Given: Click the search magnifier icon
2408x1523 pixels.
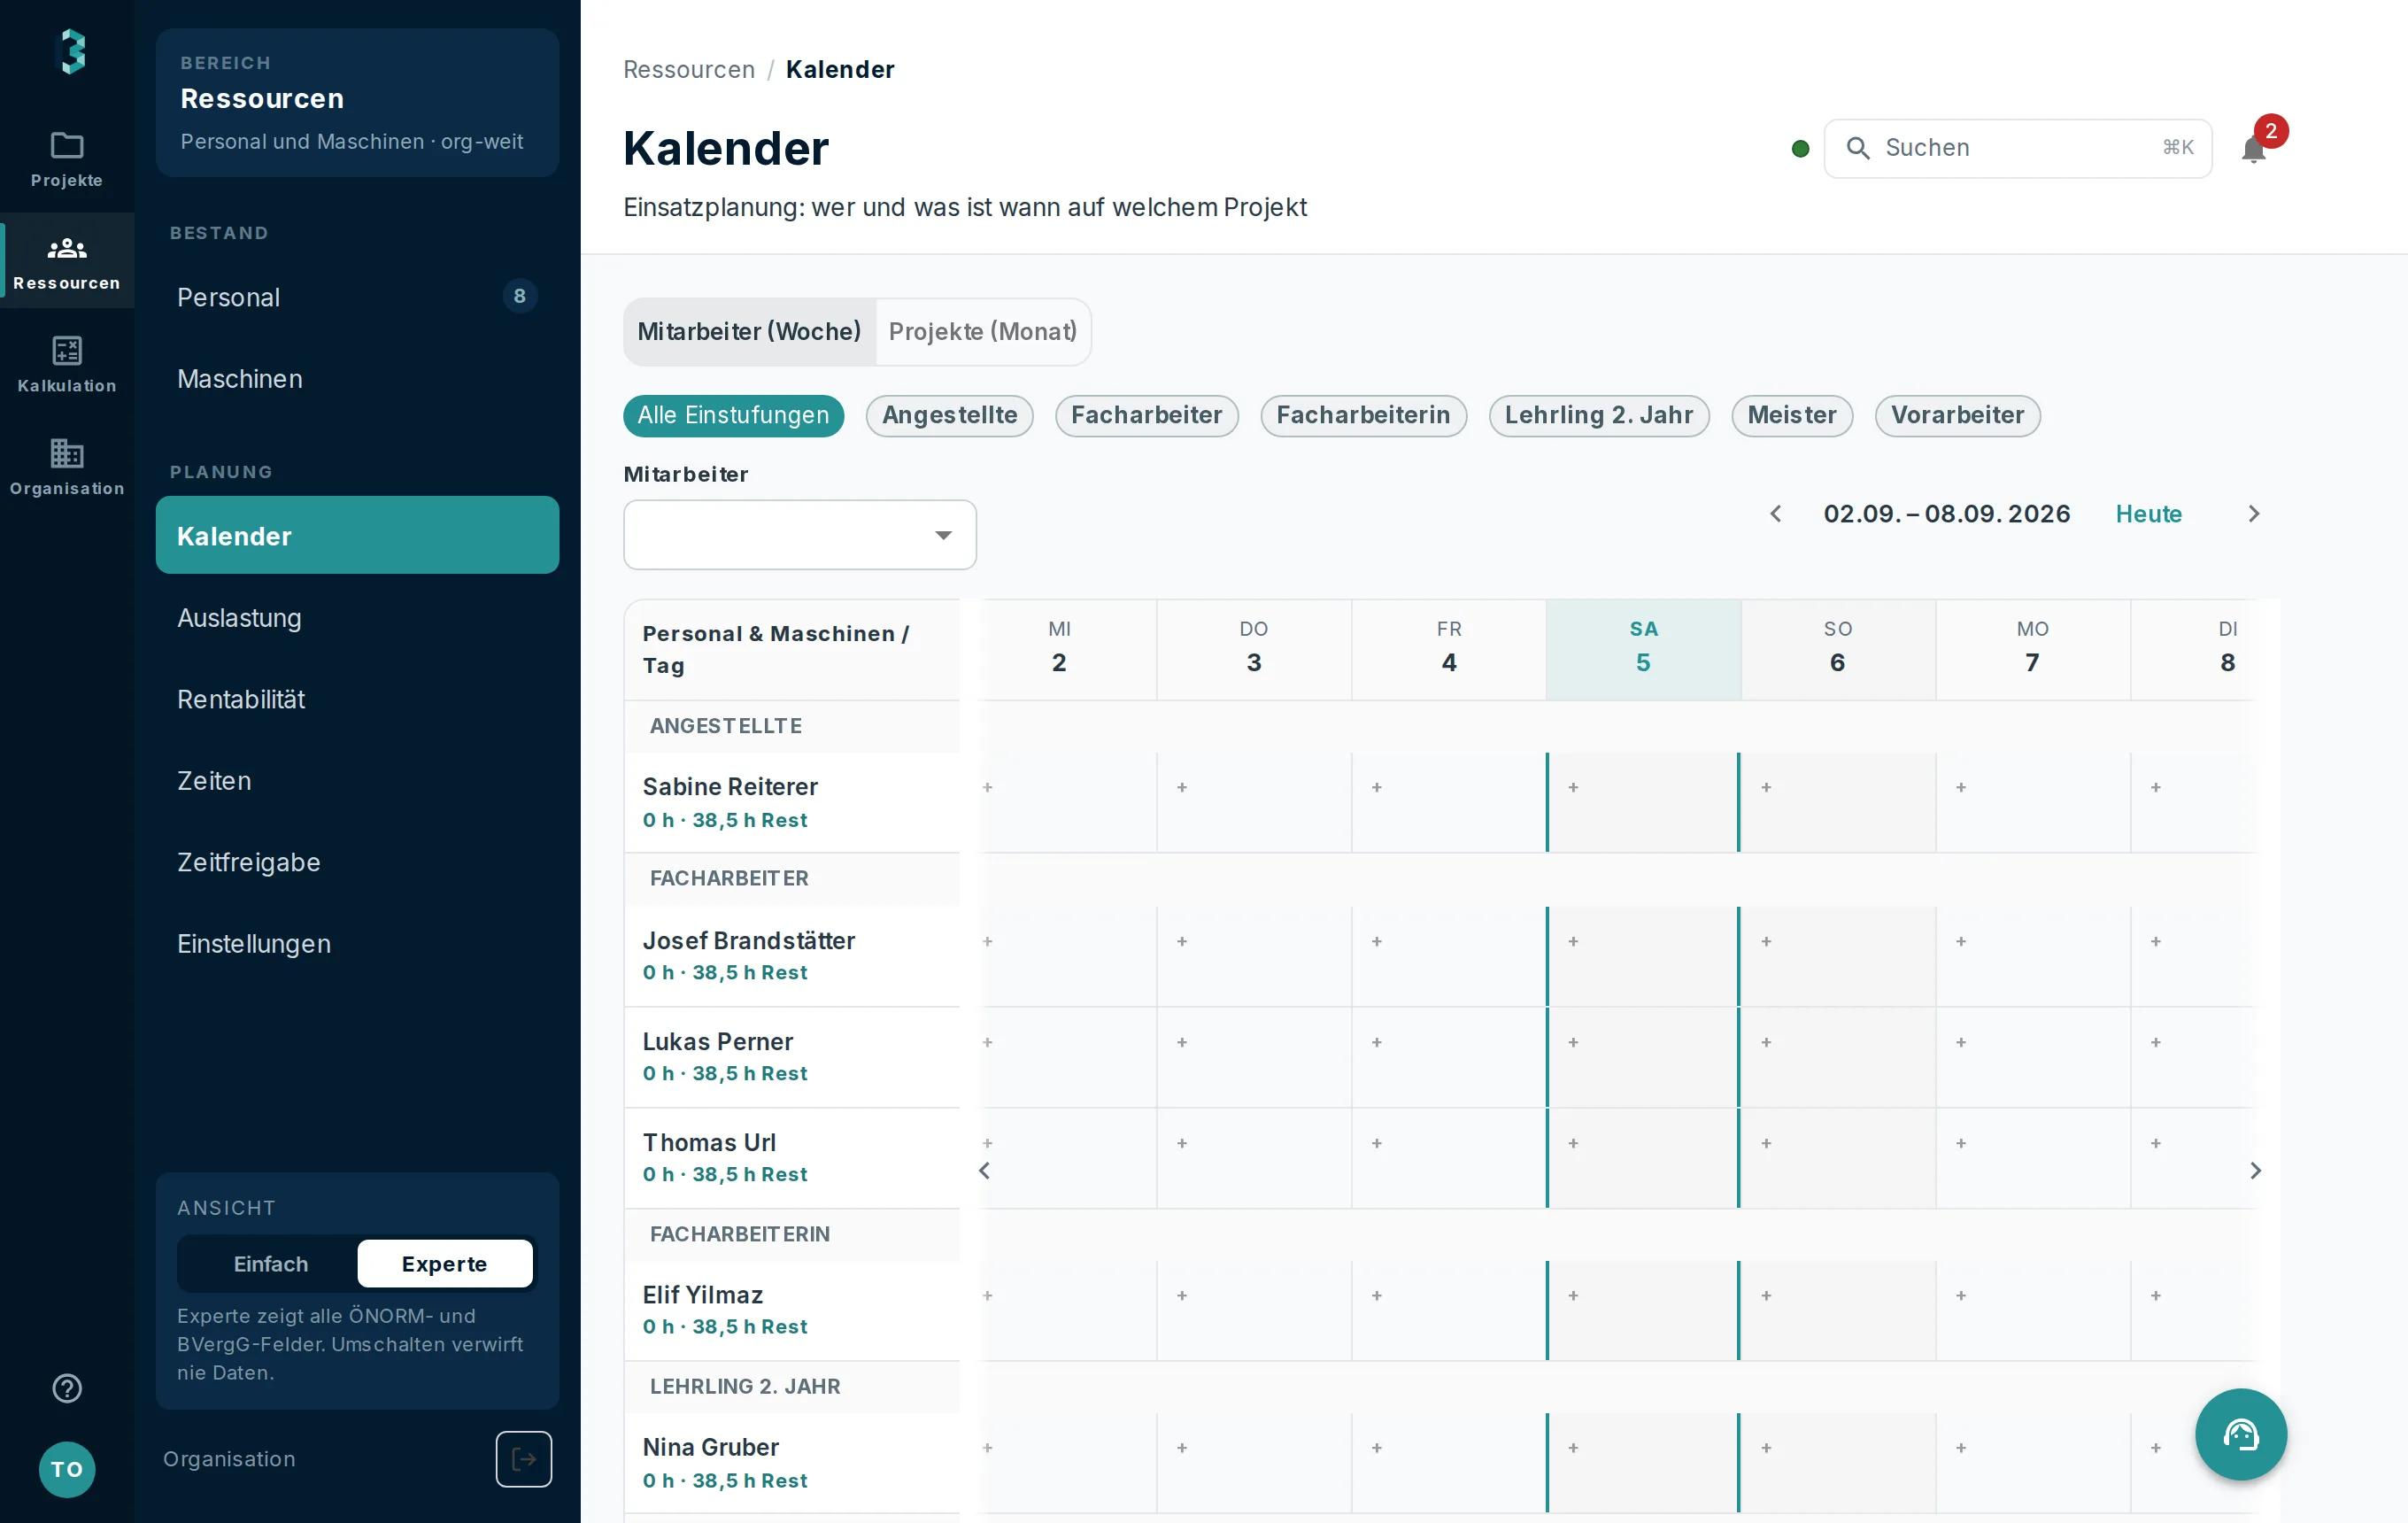Looking at the screenshot, I should coord(1858,148).
